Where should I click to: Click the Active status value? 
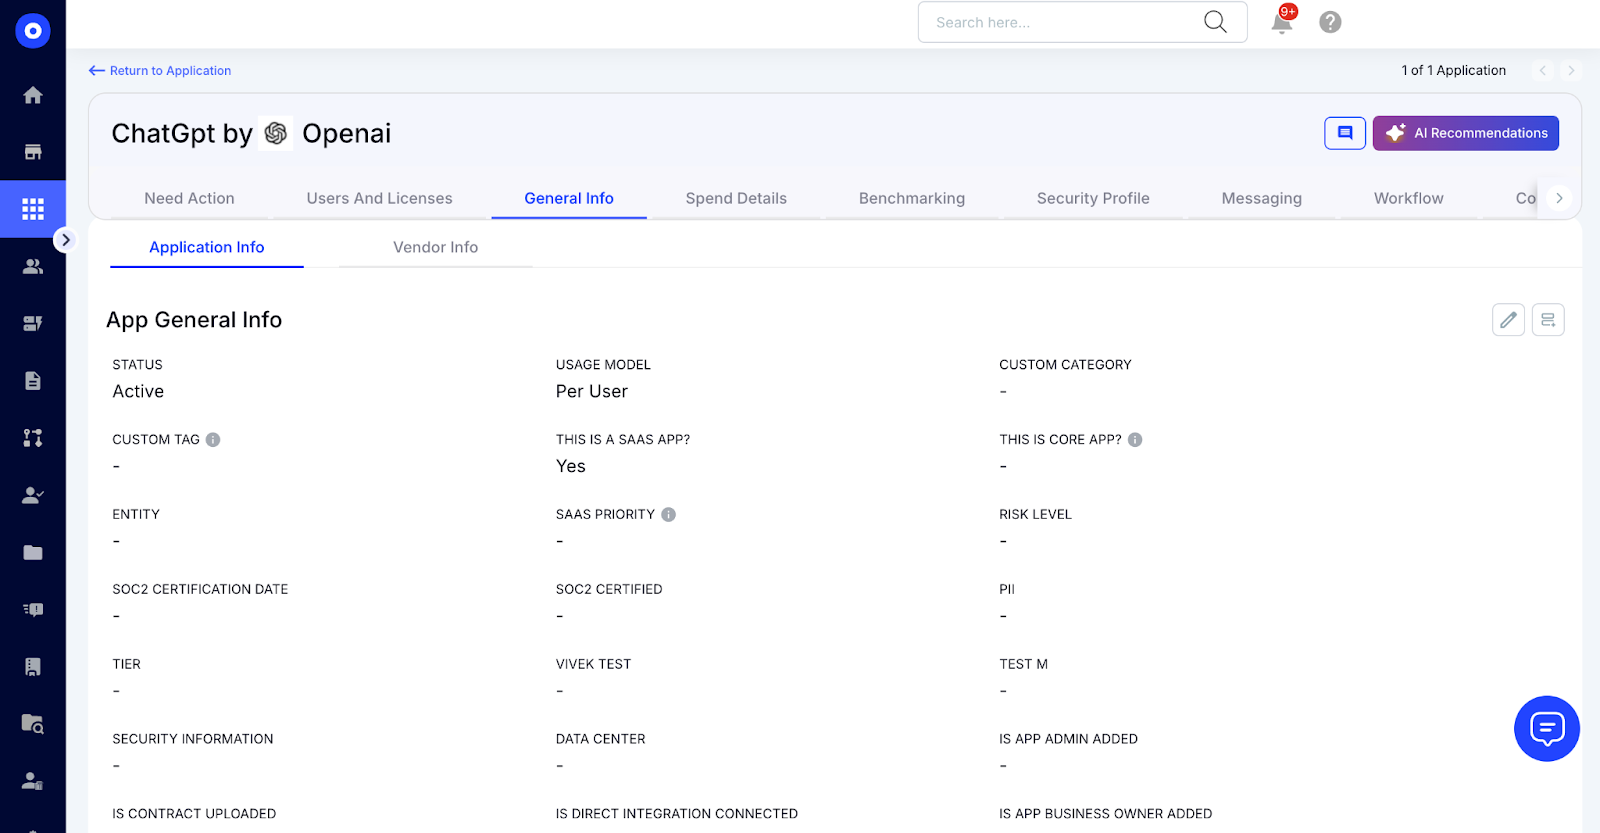[x=138, y=392]
